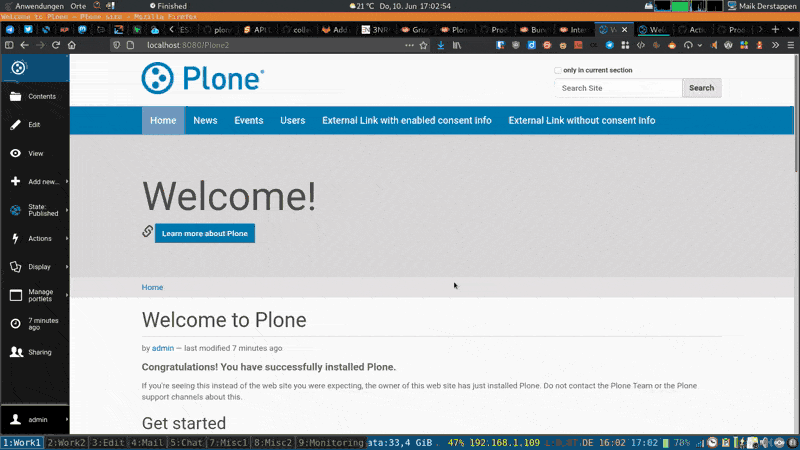
Task: Go back with Firefox back arrow
Action: coord(24,45)
